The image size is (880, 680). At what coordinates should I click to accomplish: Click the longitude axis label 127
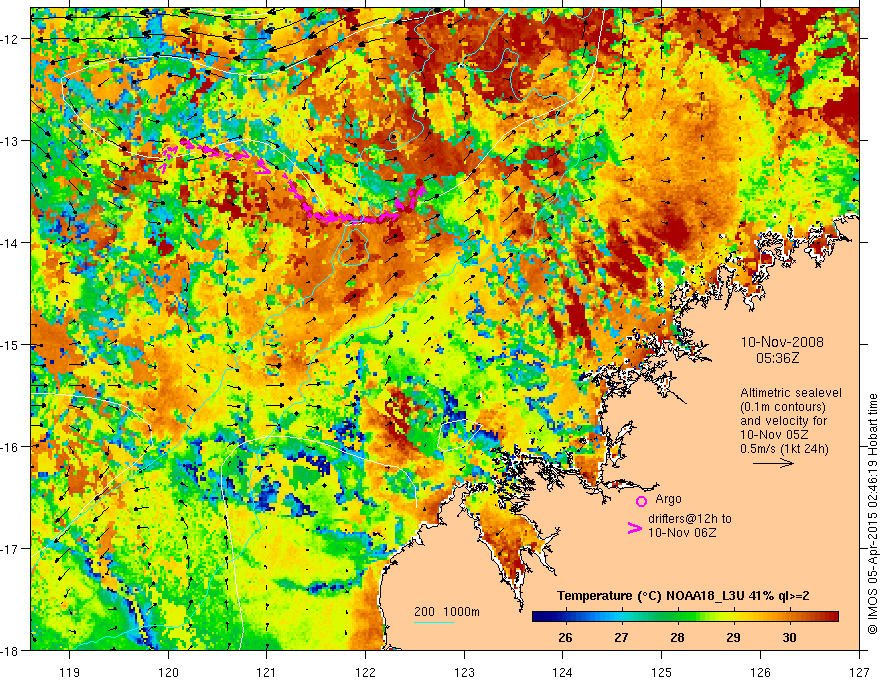(x=859, y=672)
